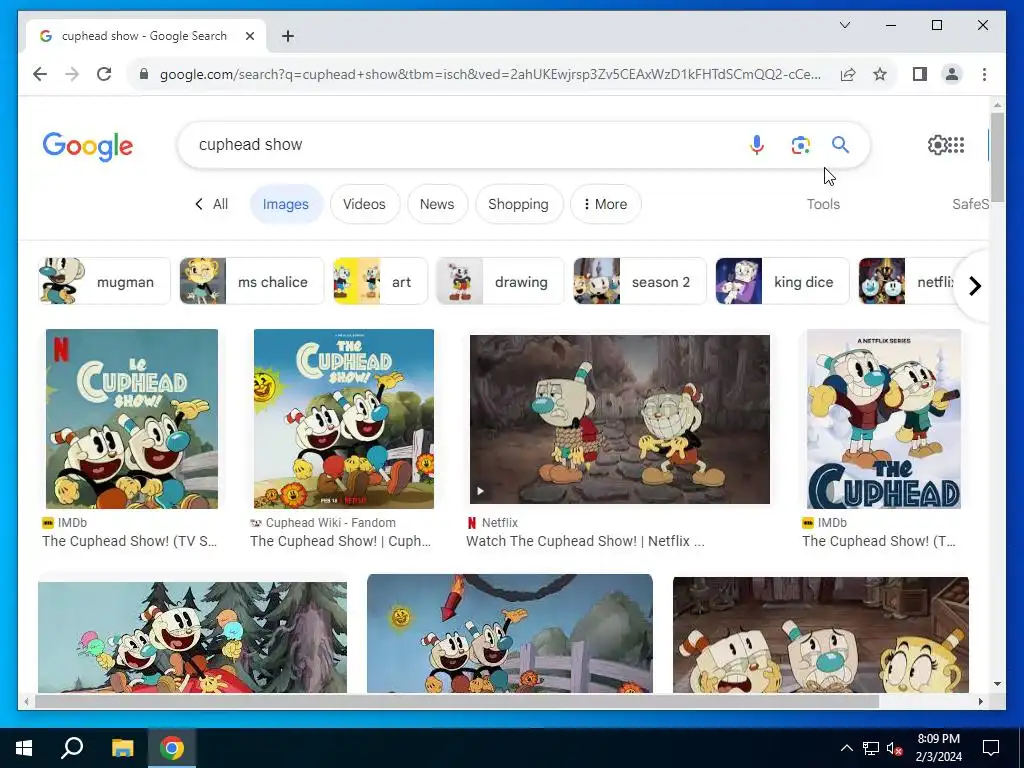Screen dimensions: 1024x768
Task: Open Cuphead Wiki Fandom poster image
Action: tap(344, 419)
